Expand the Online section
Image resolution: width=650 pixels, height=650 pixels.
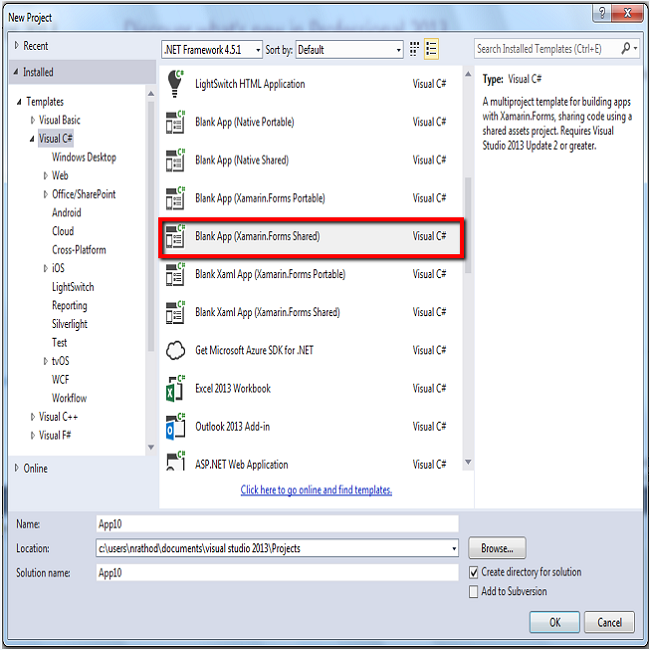(17, 468)
